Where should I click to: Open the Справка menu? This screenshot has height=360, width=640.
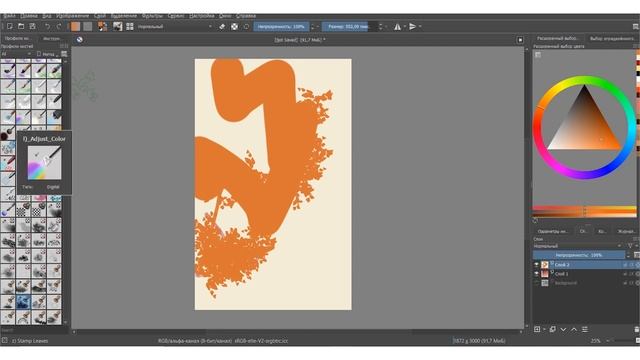coord(246,16)
